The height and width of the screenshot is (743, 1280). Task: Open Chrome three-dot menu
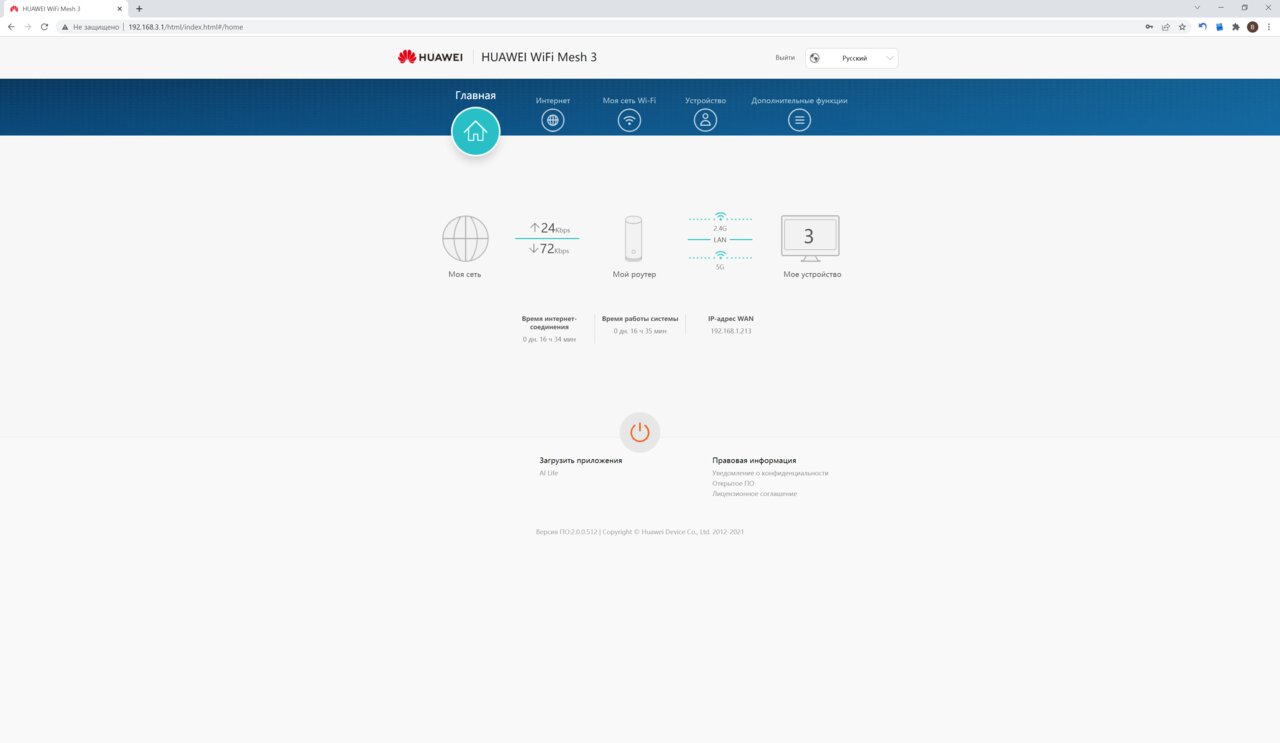tap(1269, 27)
